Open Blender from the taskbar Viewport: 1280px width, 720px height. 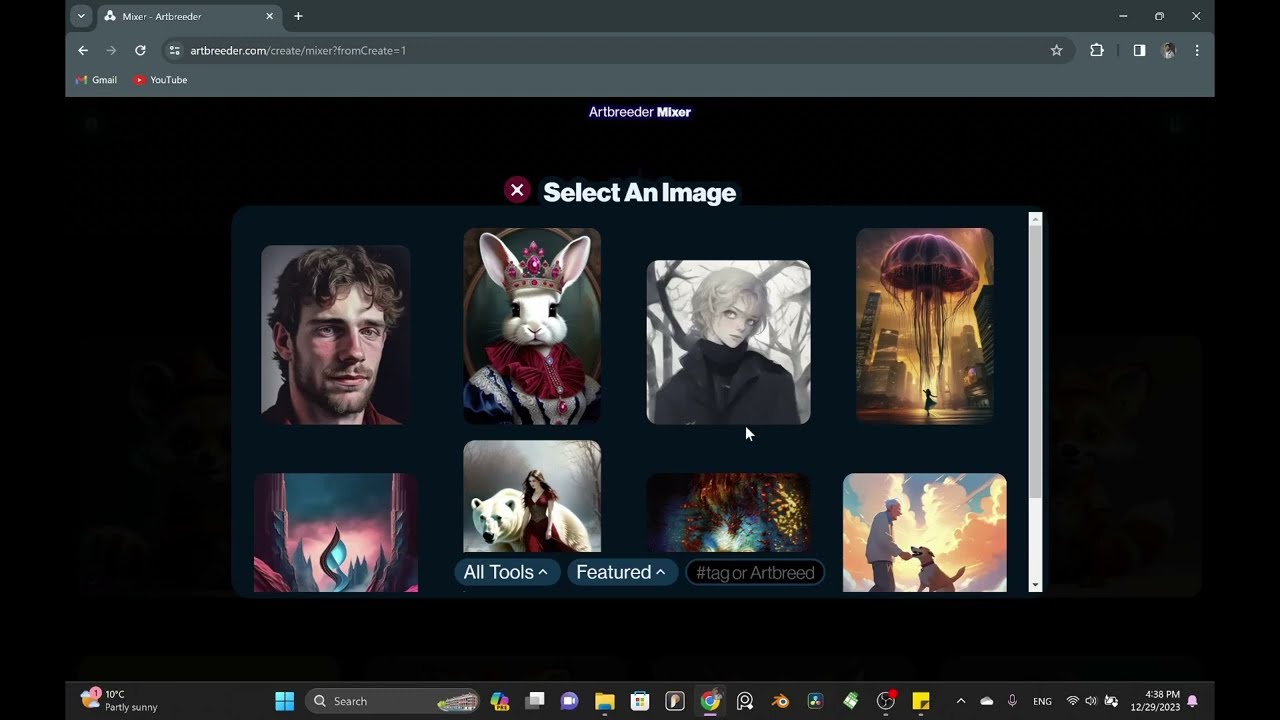pos(780,701)
